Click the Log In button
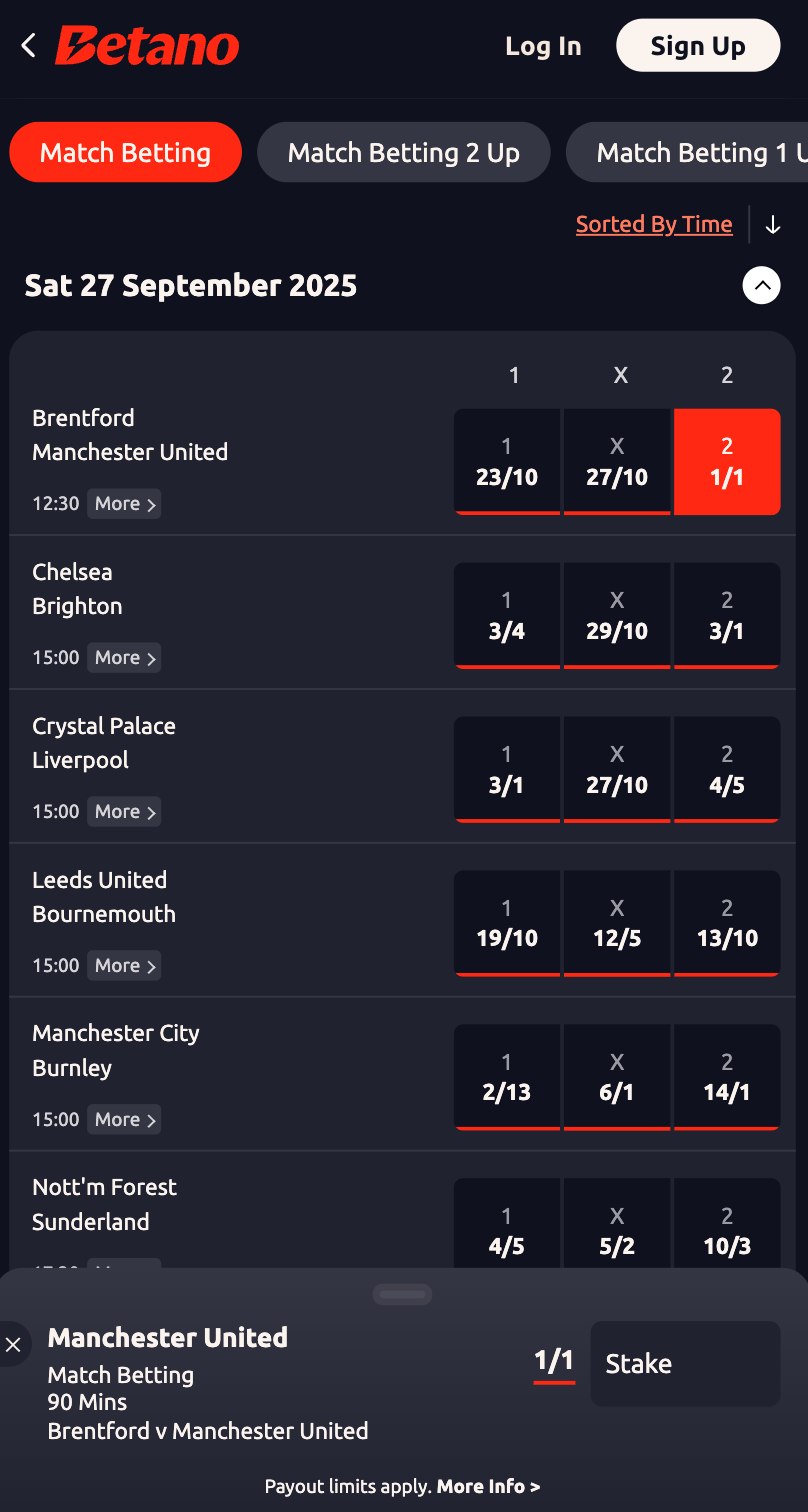This screenshot has height=1512, width=808. (543, 46)
